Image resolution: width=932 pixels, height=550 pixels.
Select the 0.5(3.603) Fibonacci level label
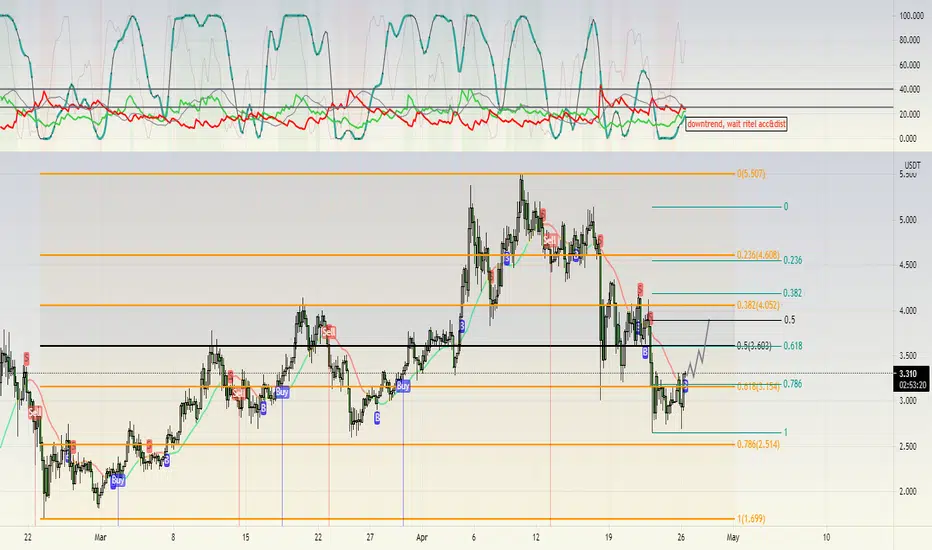[x=754, y=345]
